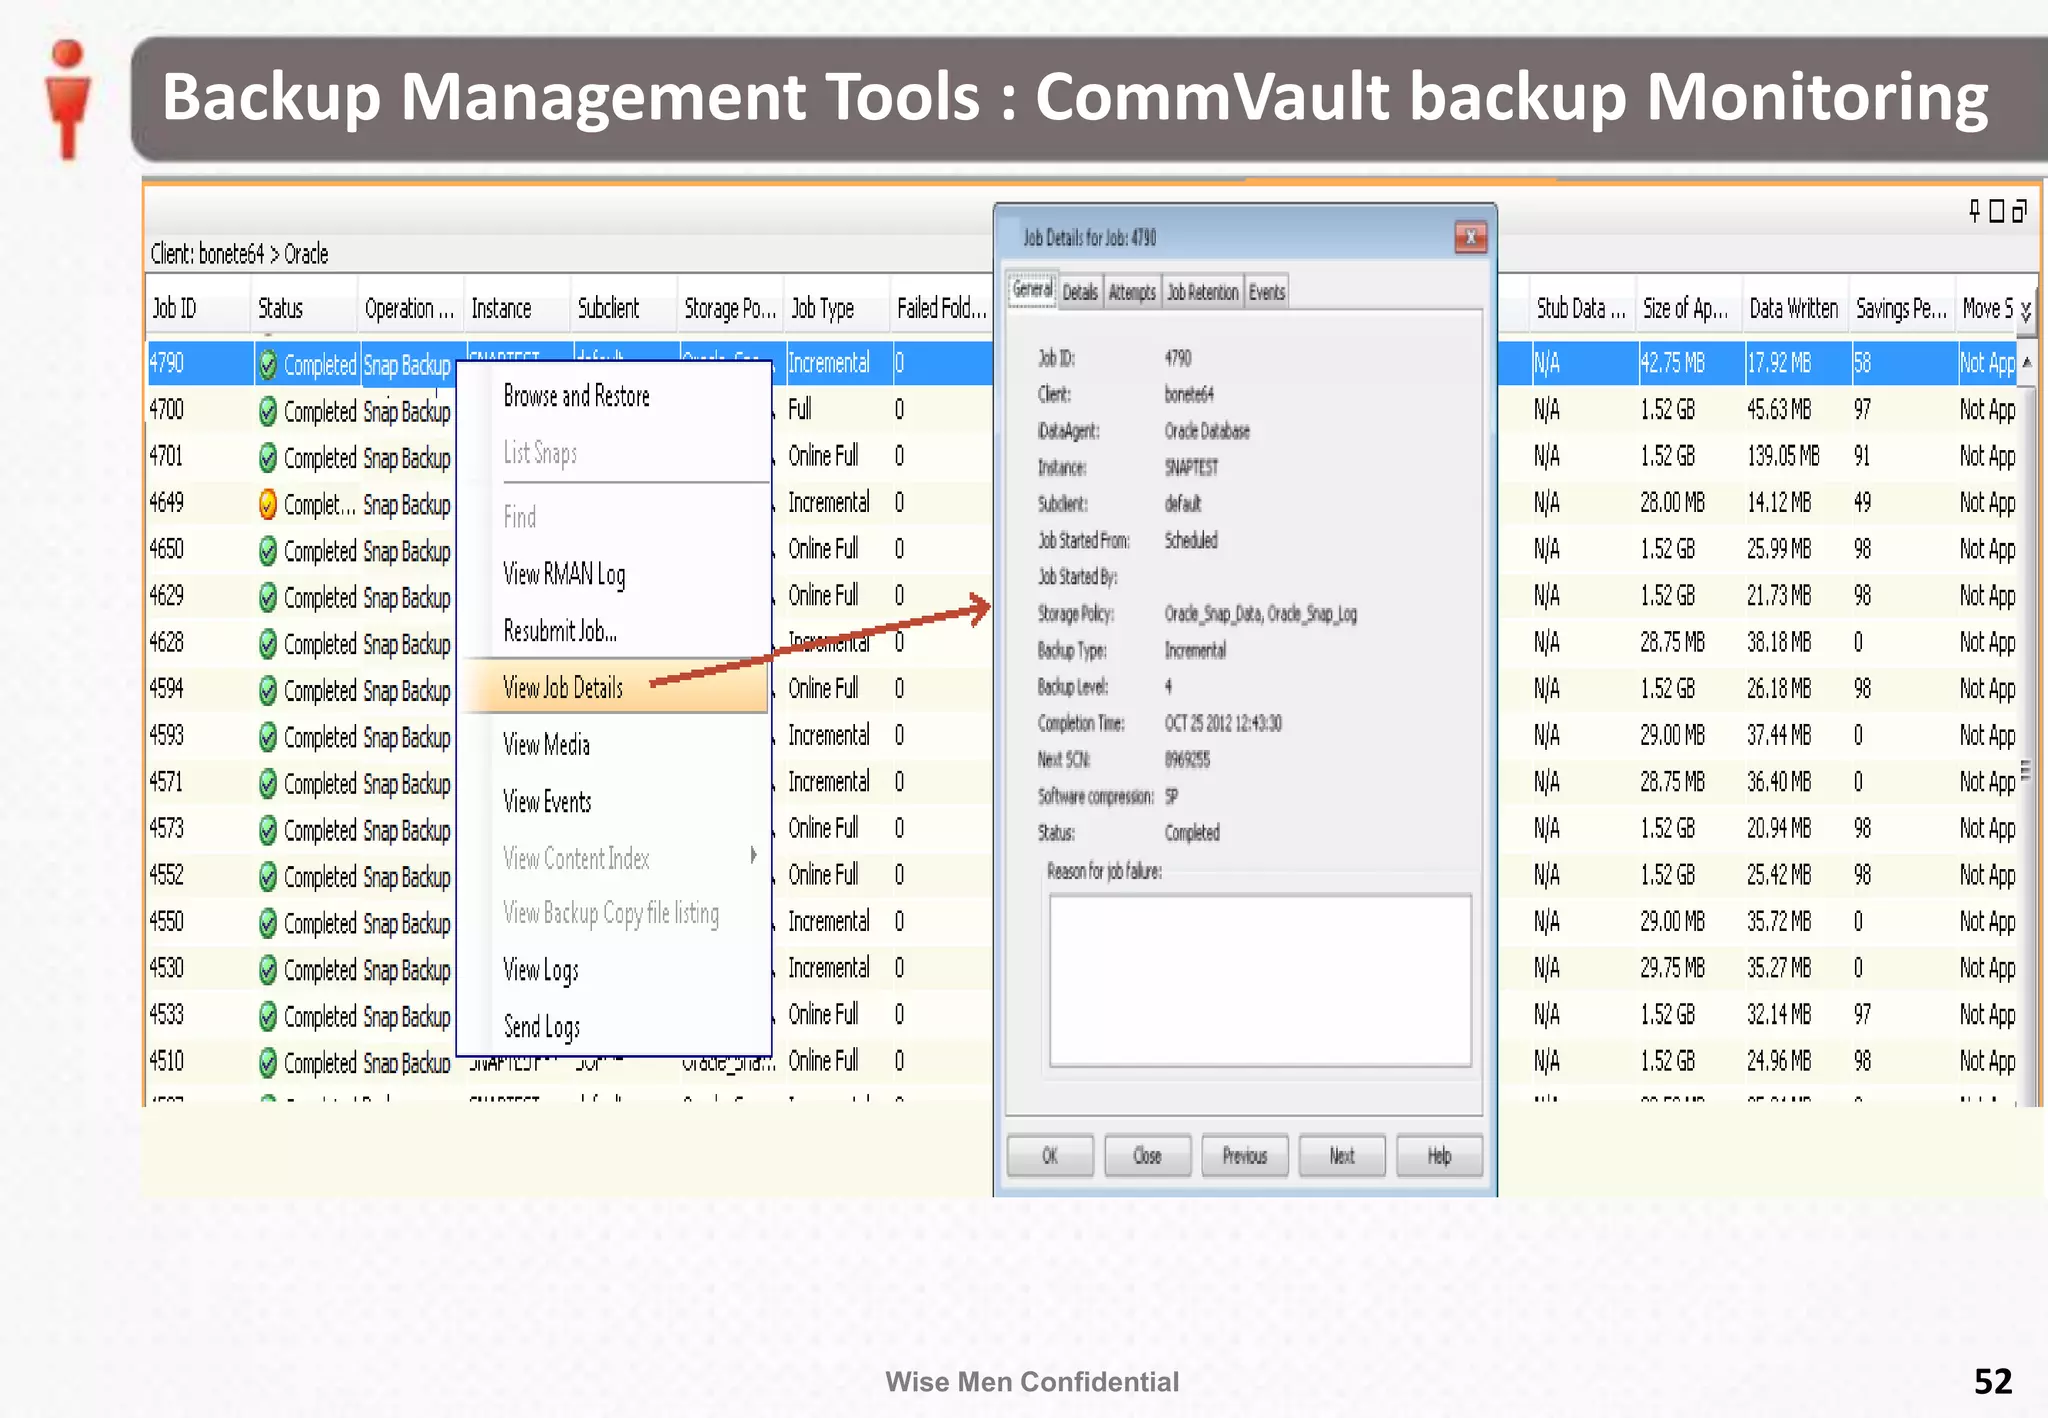Click the List Snaps menu entry
The image size is (2048, 1418).
tap(540, 454)
